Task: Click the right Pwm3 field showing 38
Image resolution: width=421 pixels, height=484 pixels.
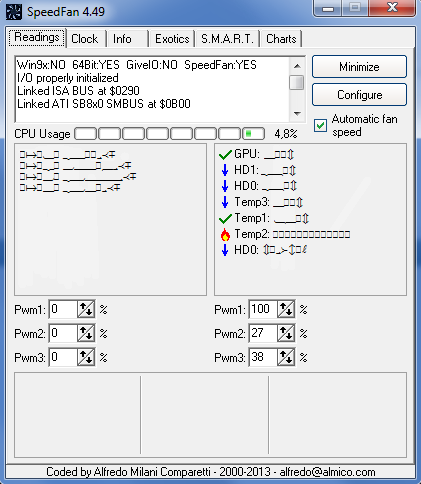Action: [263, 357]
